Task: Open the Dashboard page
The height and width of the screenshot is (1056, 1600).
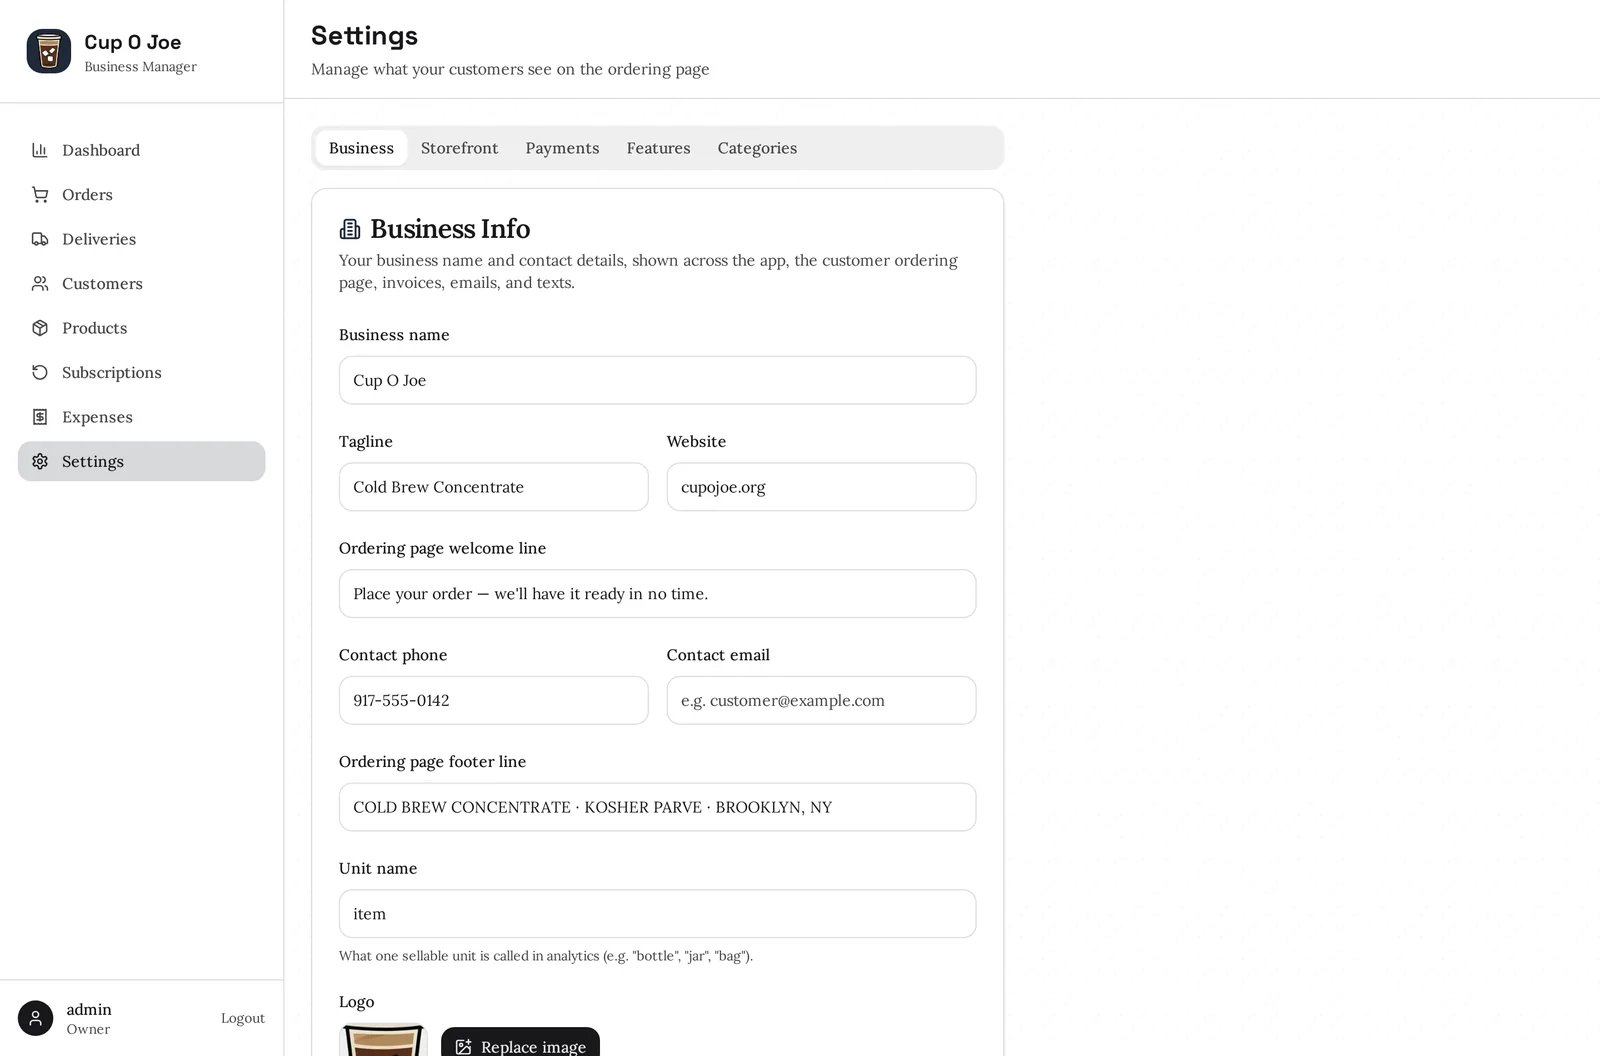Action: pos(142,150)
